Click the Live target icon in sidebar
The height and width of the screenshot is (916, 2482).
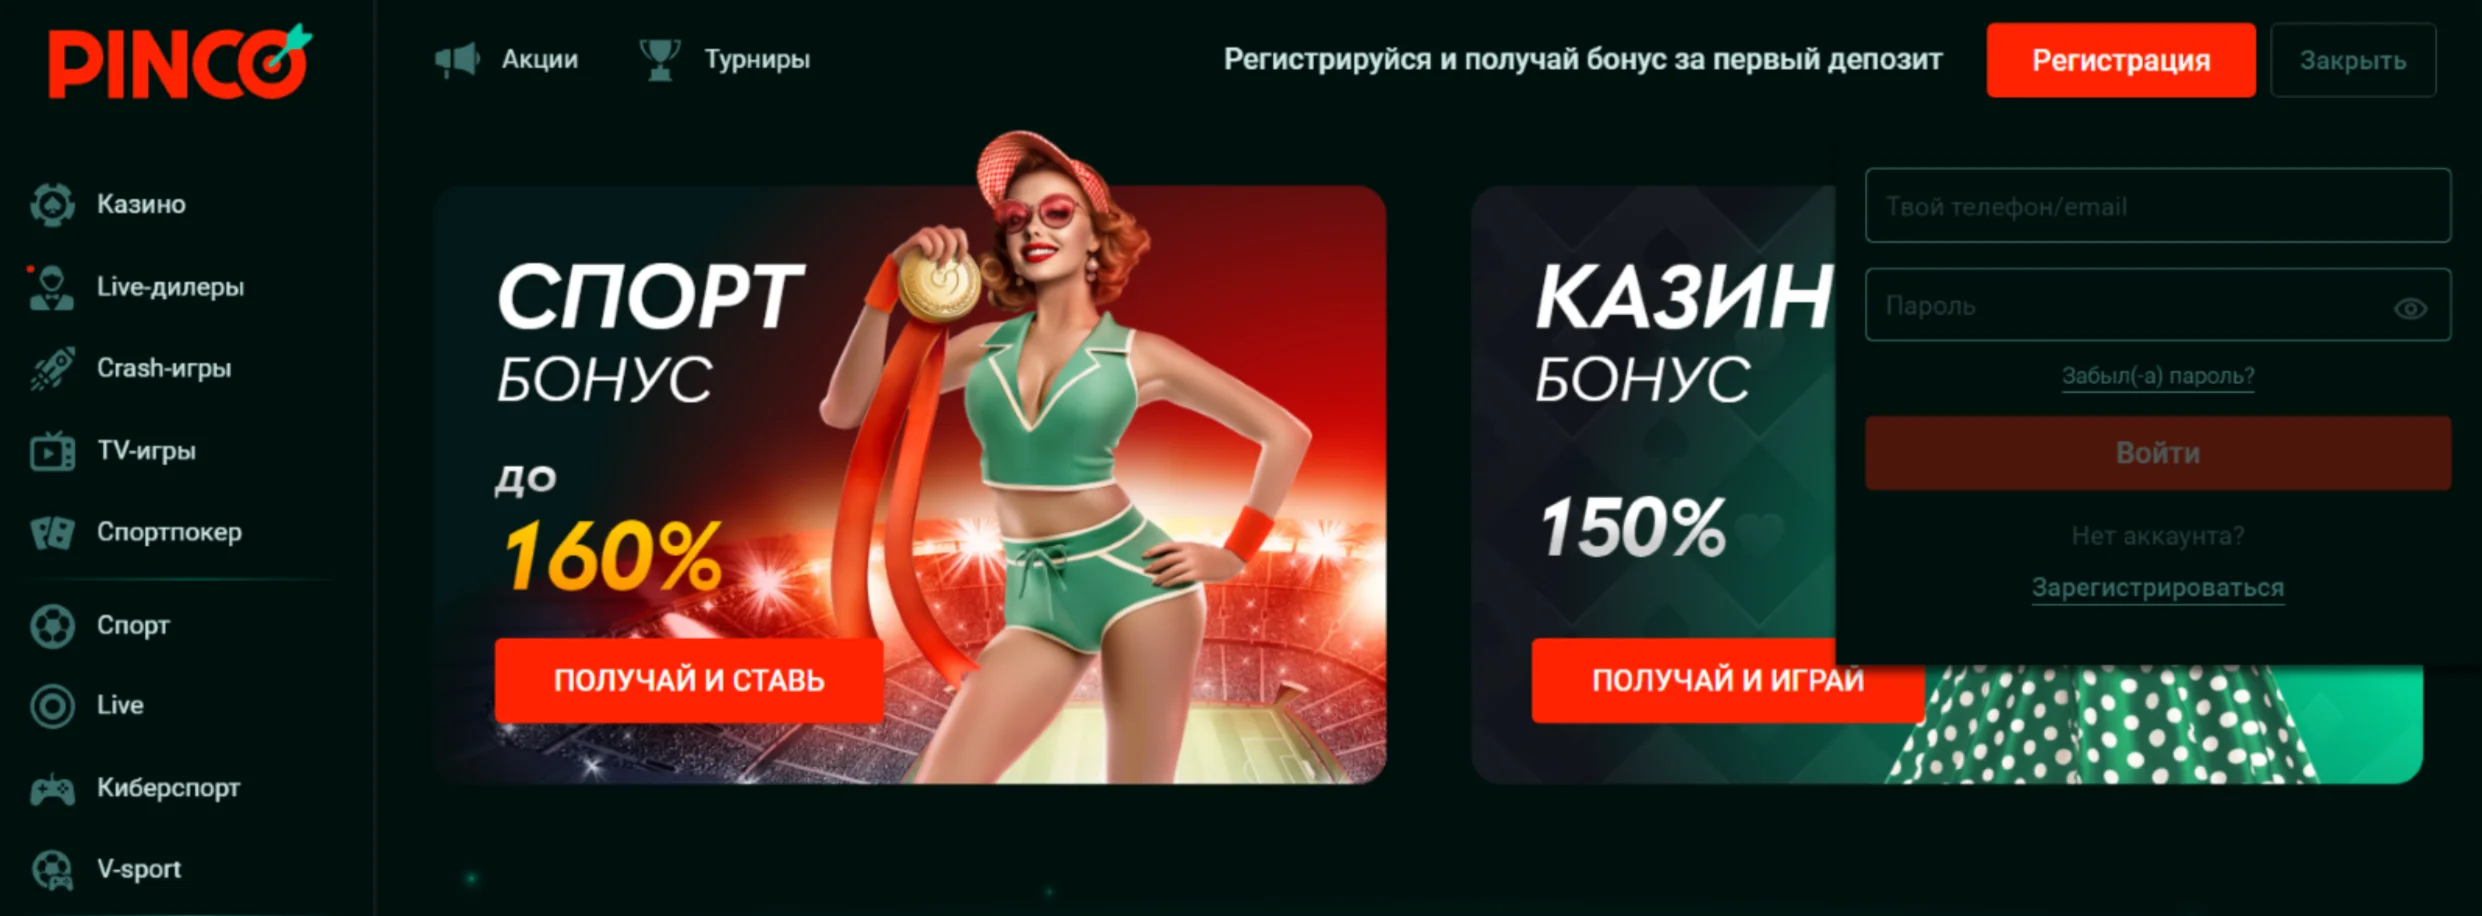[x=52, y=706]
